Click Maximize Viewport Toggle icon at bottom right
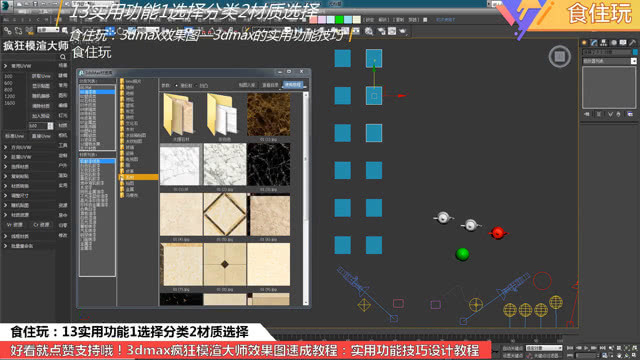Screen dimensions: 640x360 click(635, 356)
